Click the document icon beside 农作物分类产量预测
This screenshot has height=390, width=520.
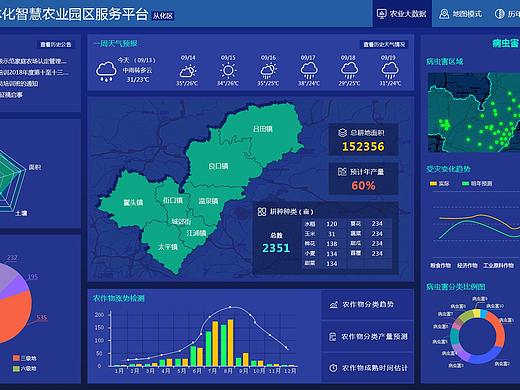[333, 337]
